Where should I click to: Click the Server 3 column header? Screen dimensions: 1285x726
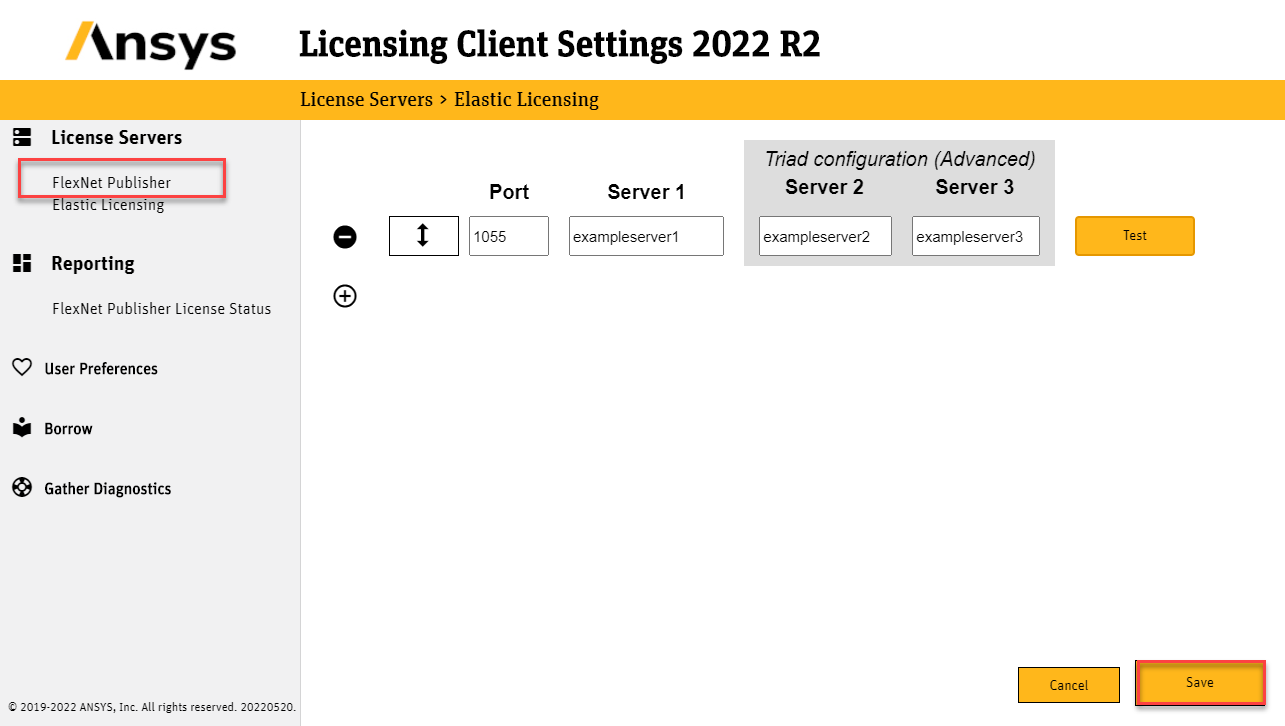click(x=975, y=187)
